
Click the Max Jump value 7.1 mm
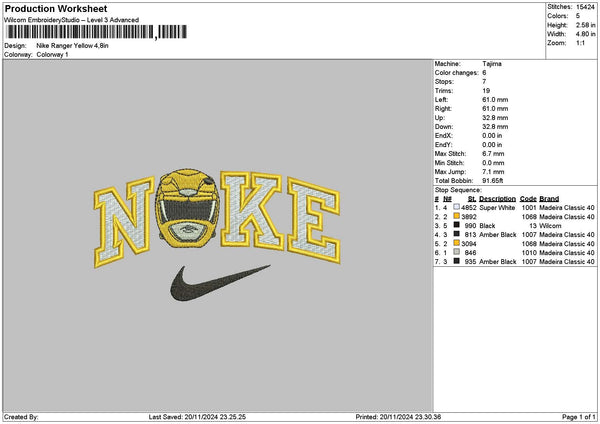click(493, 172)
